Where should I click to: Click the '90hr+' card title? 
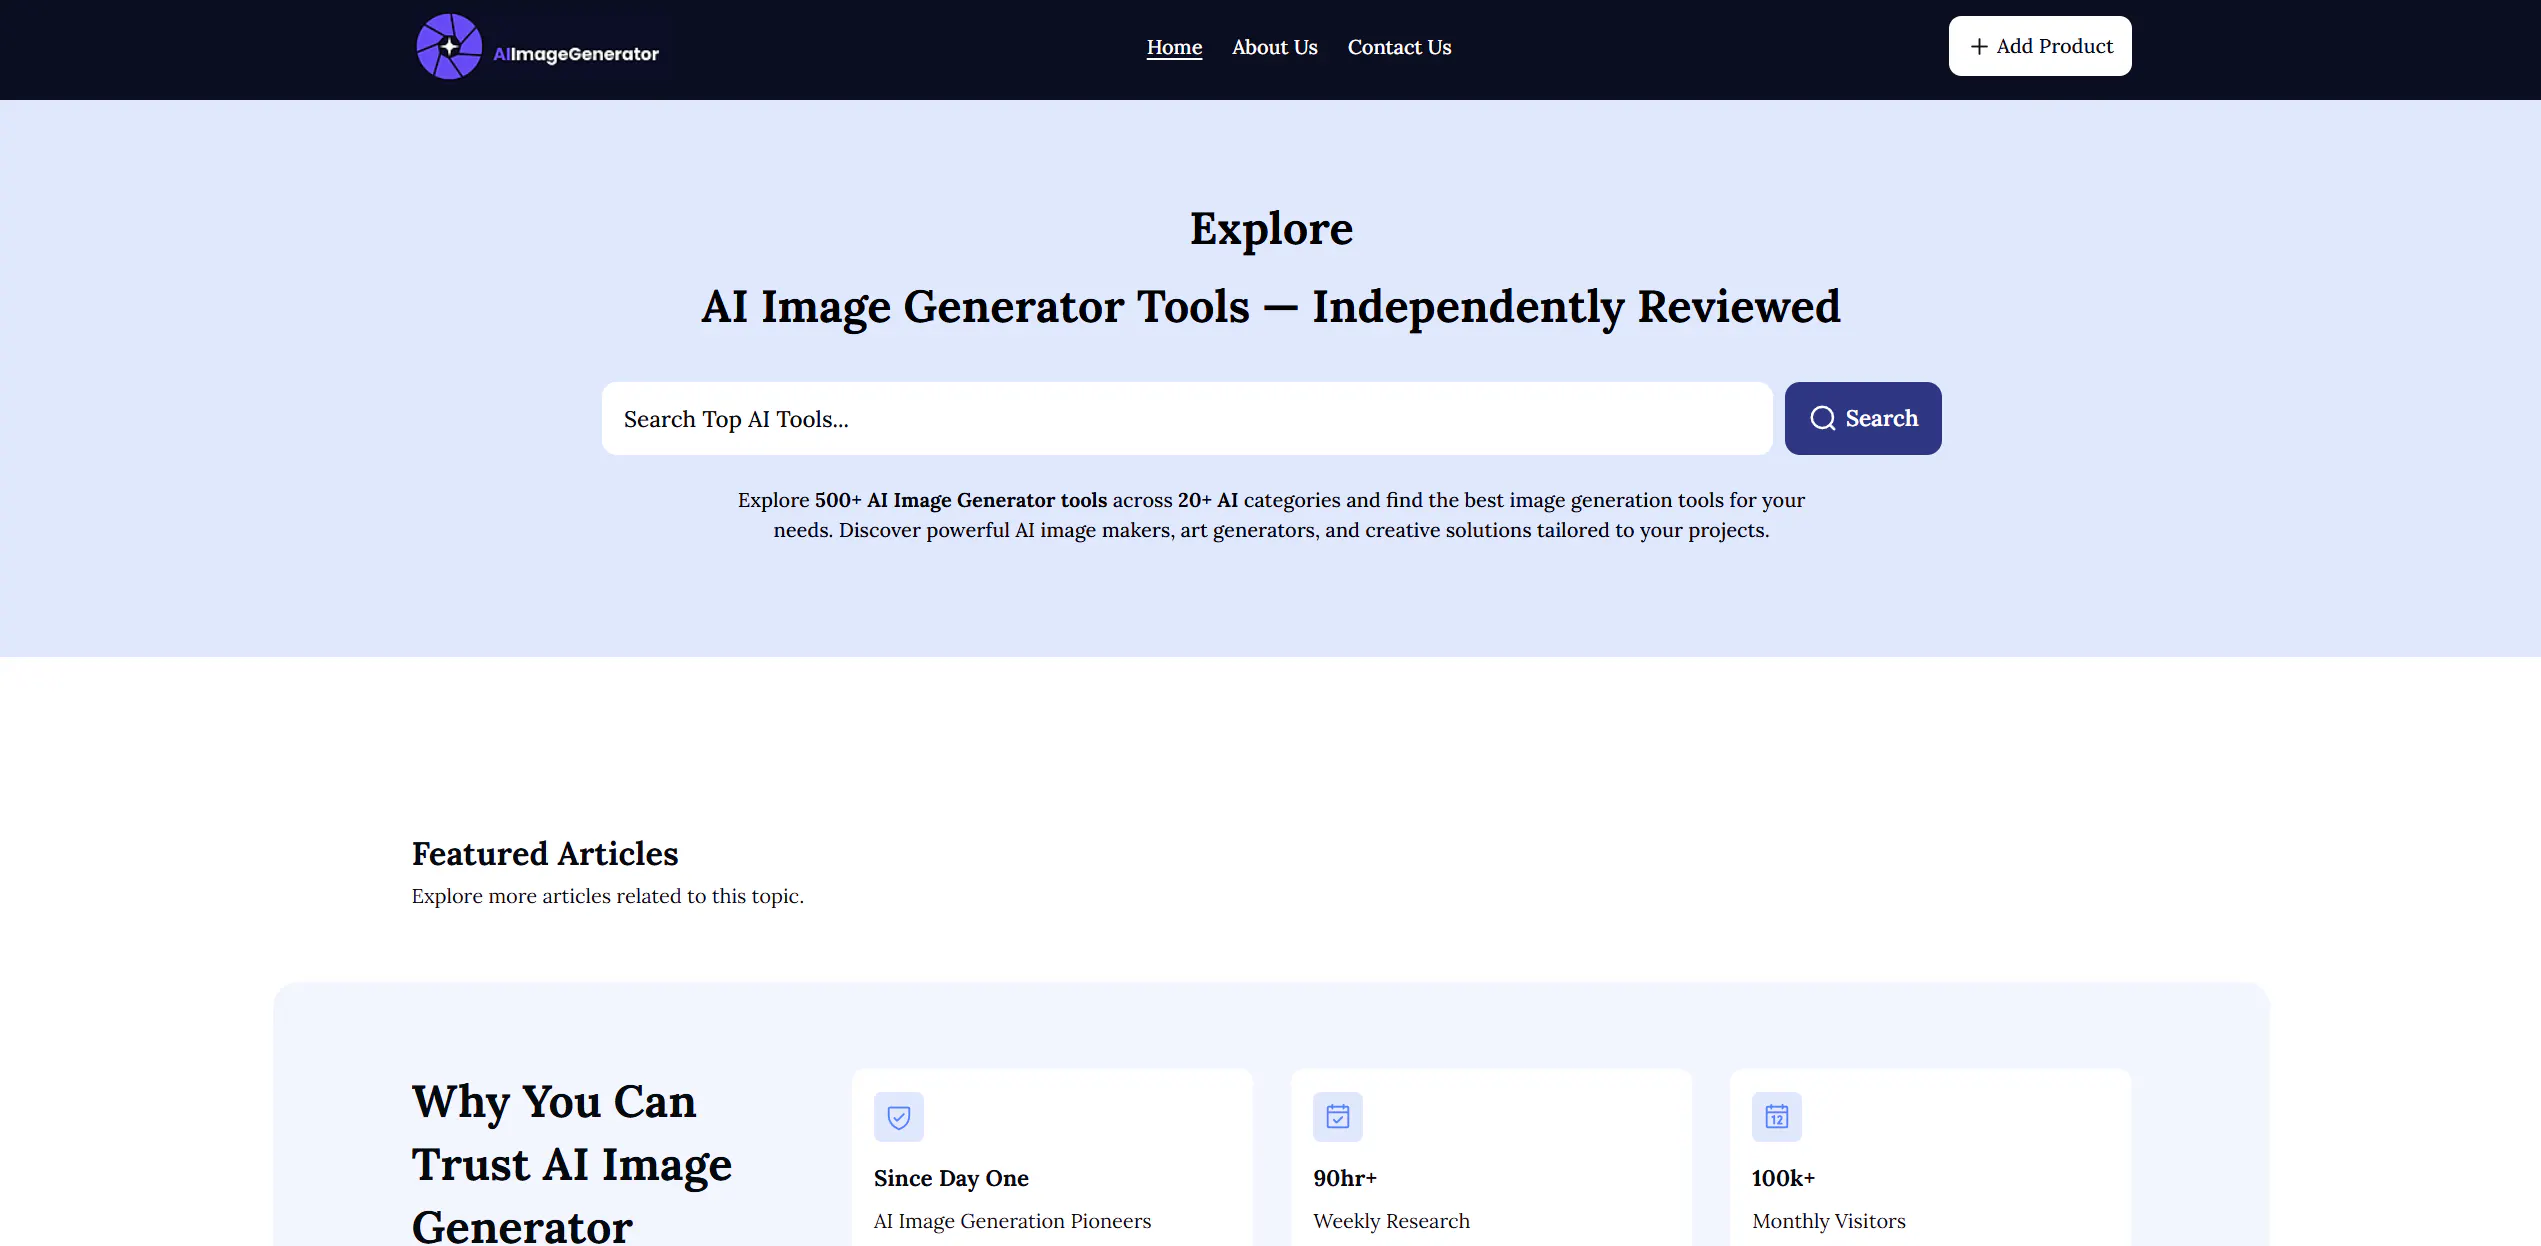tap(1345, 1178)
